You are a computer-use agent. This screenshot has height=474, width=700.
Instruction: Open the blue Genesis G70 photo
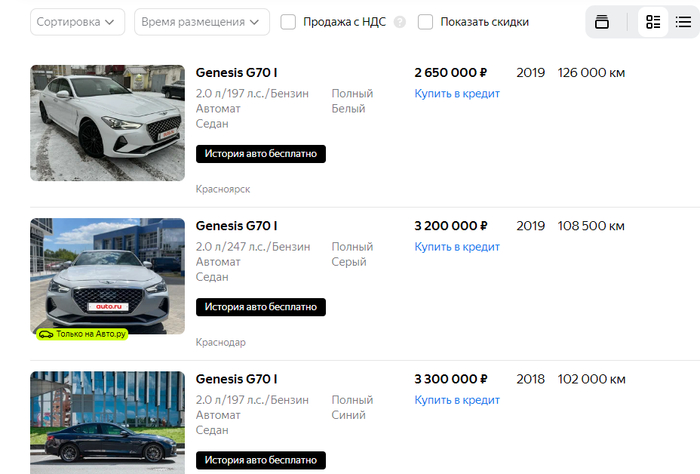pyautogui.click(x=108, y=422)
